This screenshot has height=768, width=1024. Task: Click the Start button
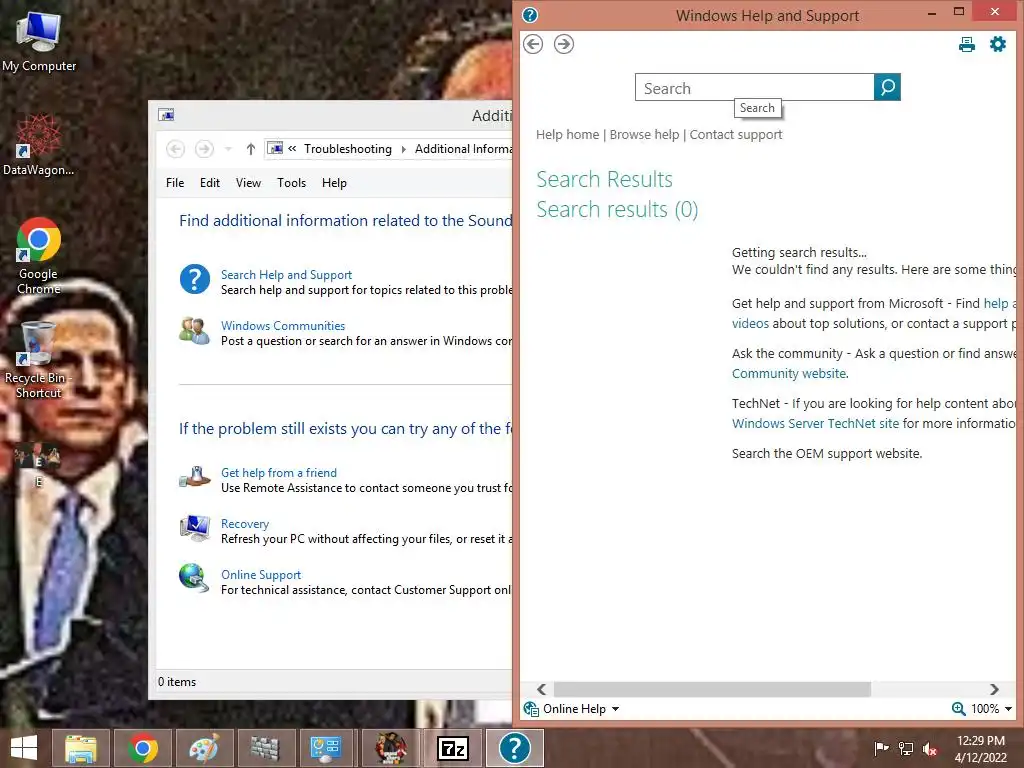[24, 748]
